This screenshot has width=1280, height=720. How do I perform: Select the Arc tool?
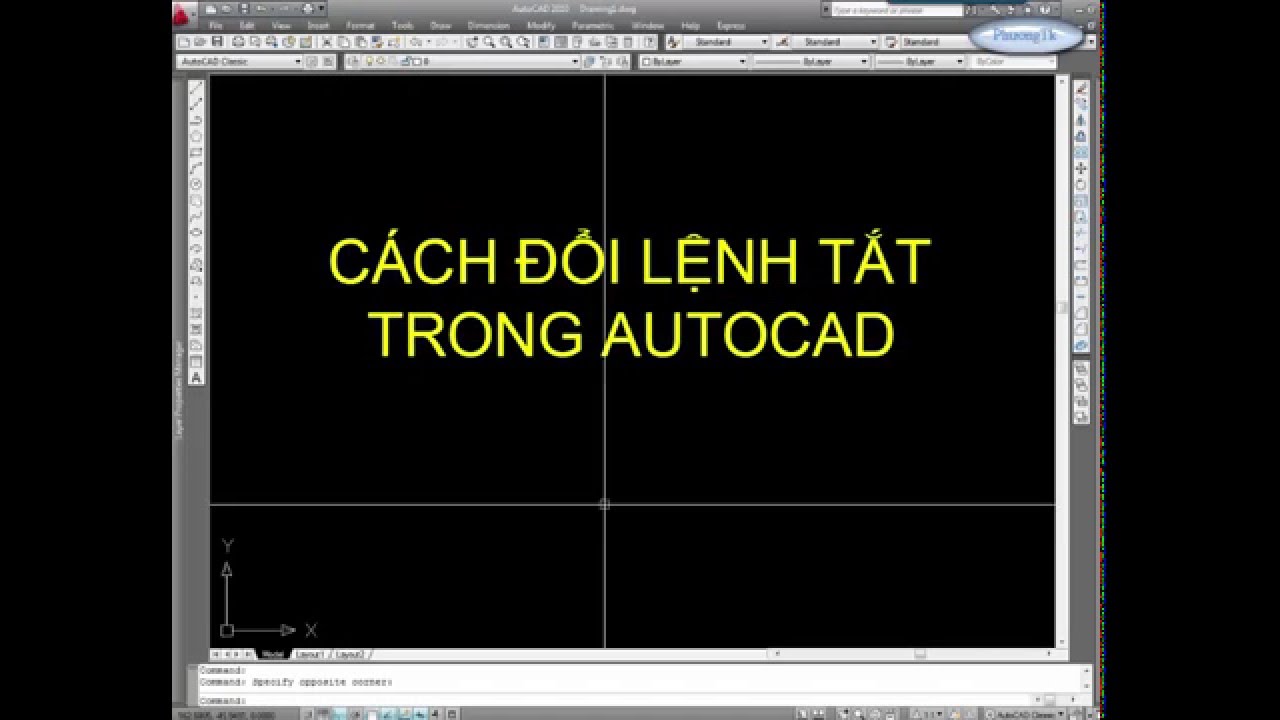click(196, 168)
